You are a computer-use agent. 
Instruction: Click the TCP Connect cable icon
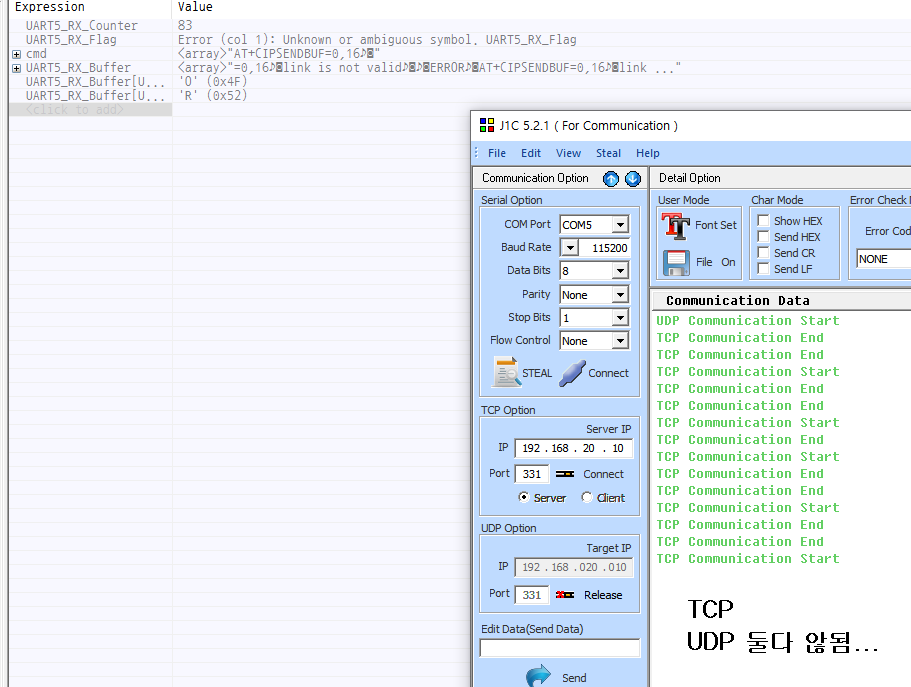tap(565, 474)
